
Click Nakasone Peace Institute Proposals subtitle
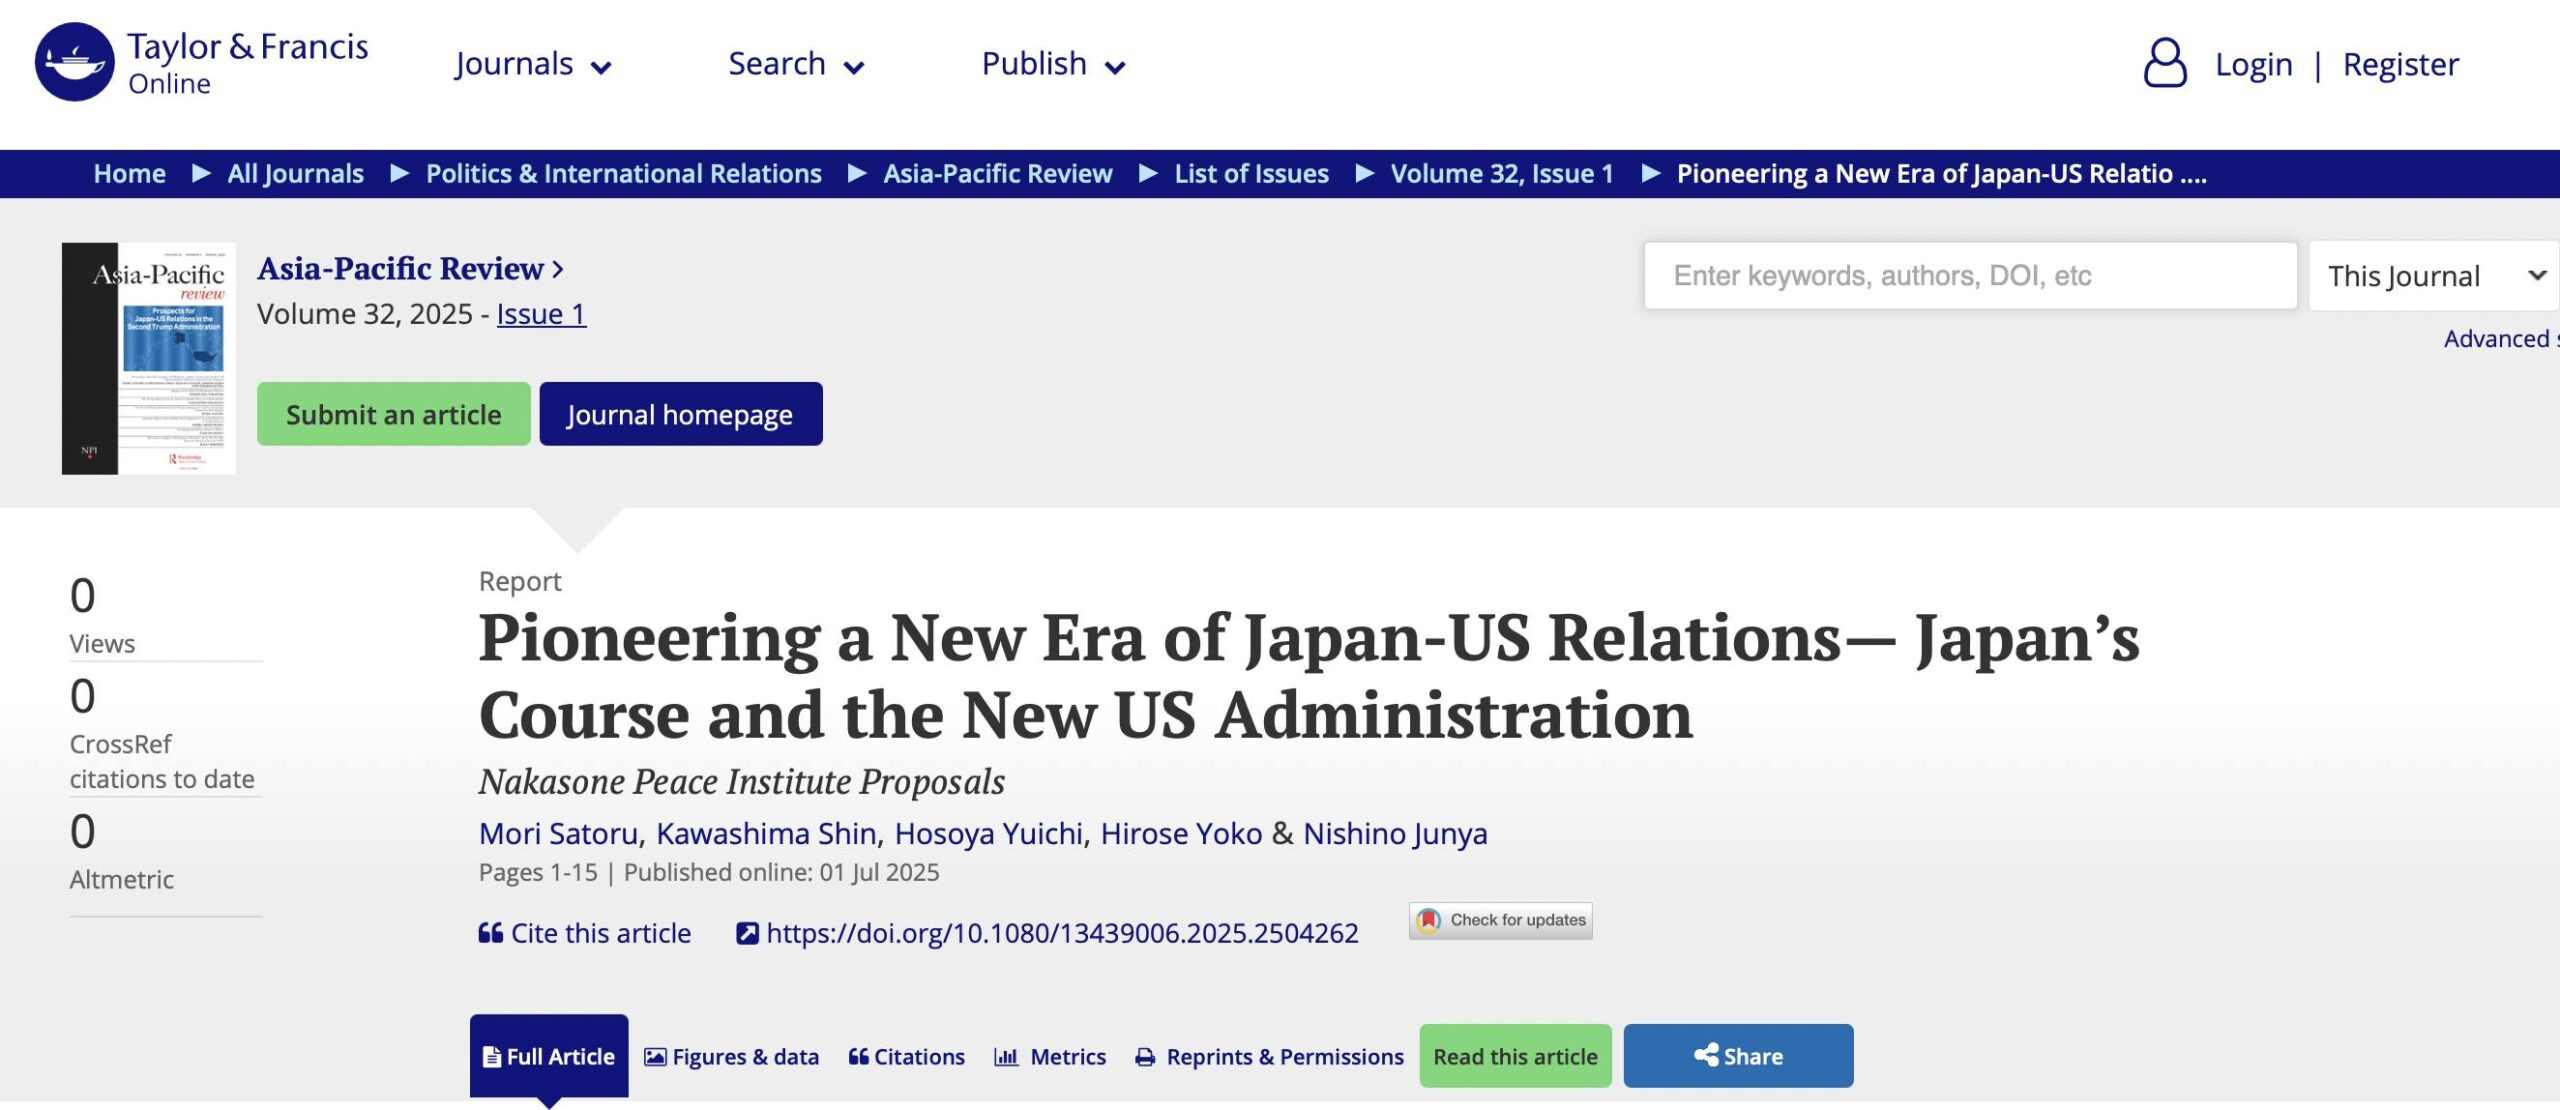coord(742,782)
